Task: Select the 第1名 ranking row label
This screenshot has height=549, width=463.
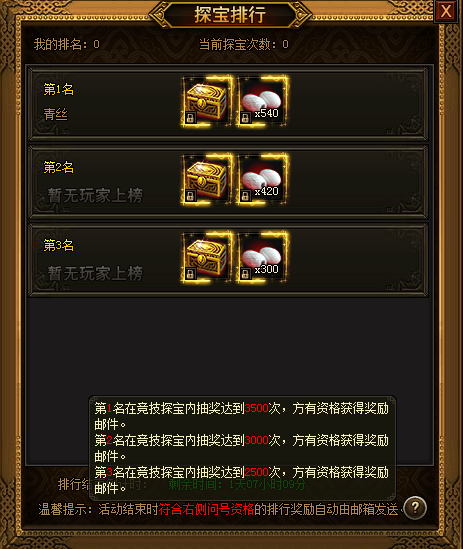Action: (58, 90)
